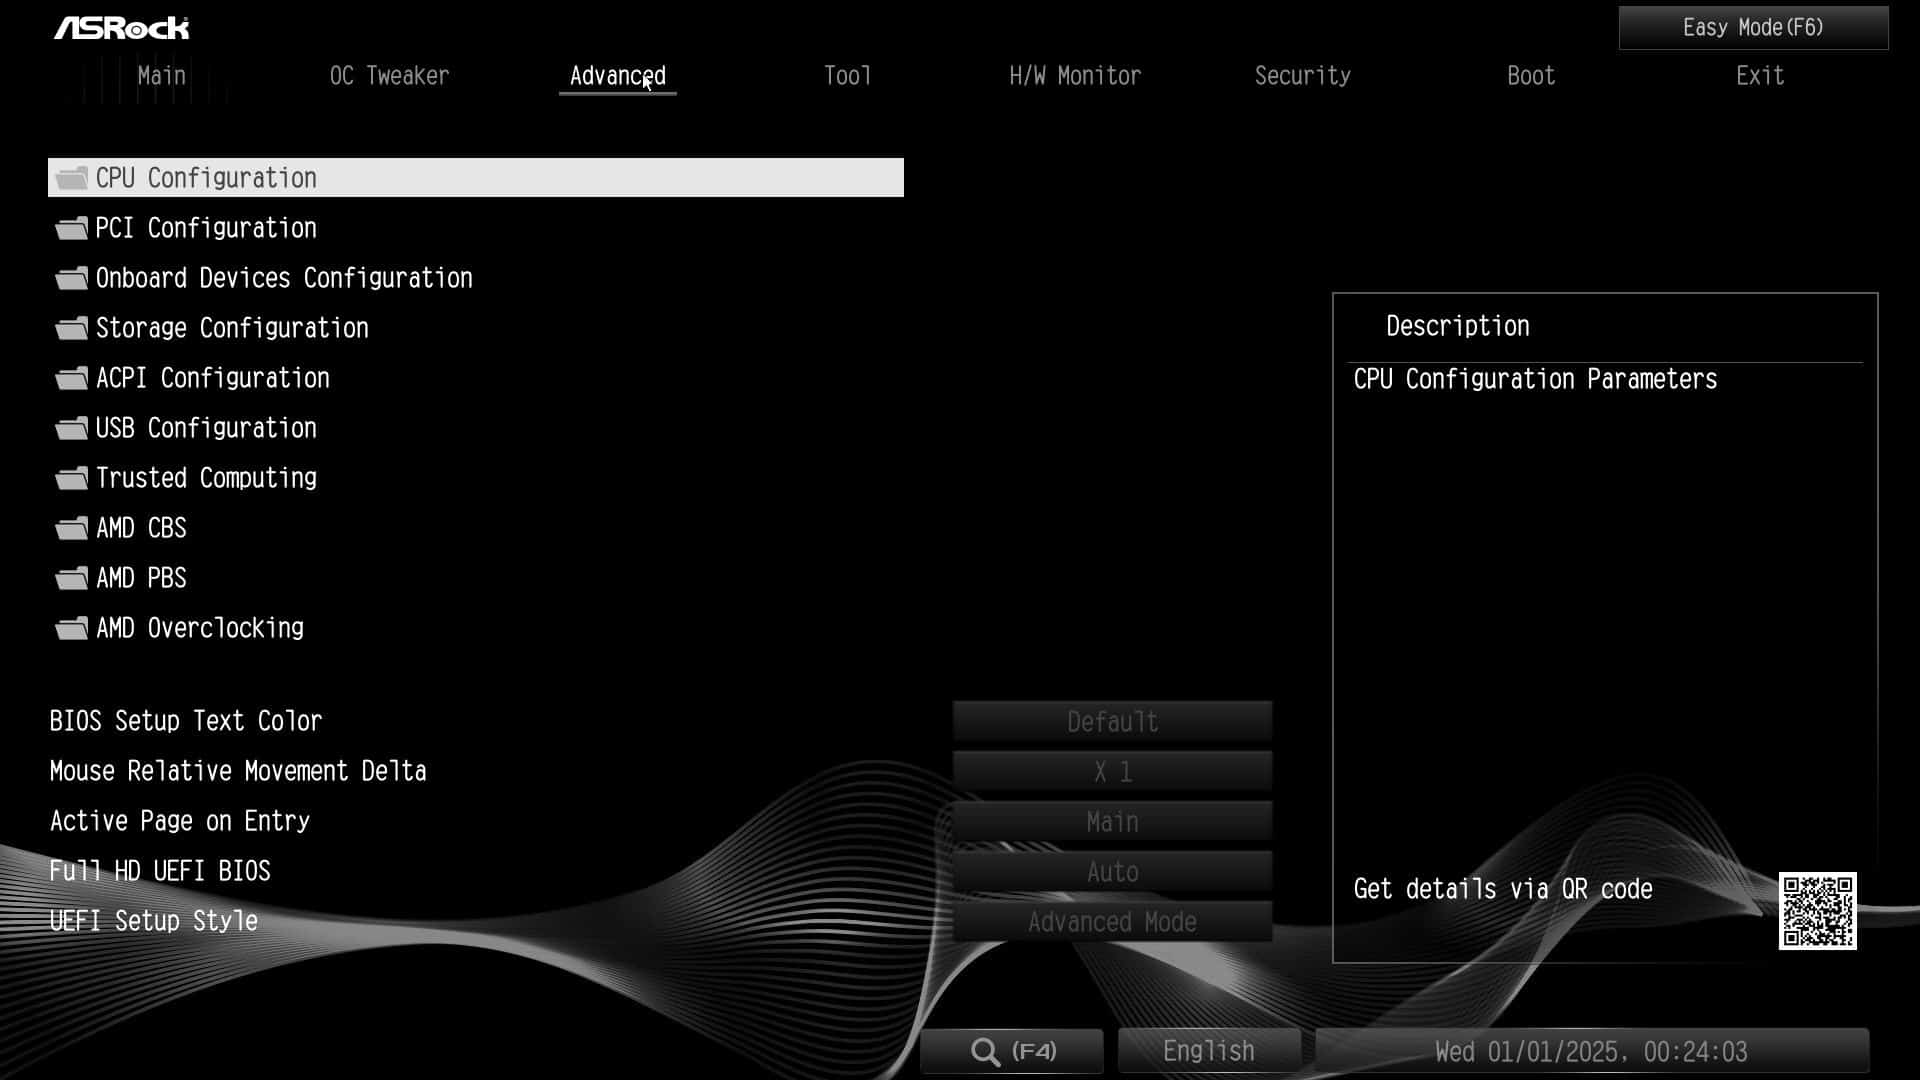The image size is (1920, 1080).
Task: Open AMD CBS entry text
Action: click(141, 528)
